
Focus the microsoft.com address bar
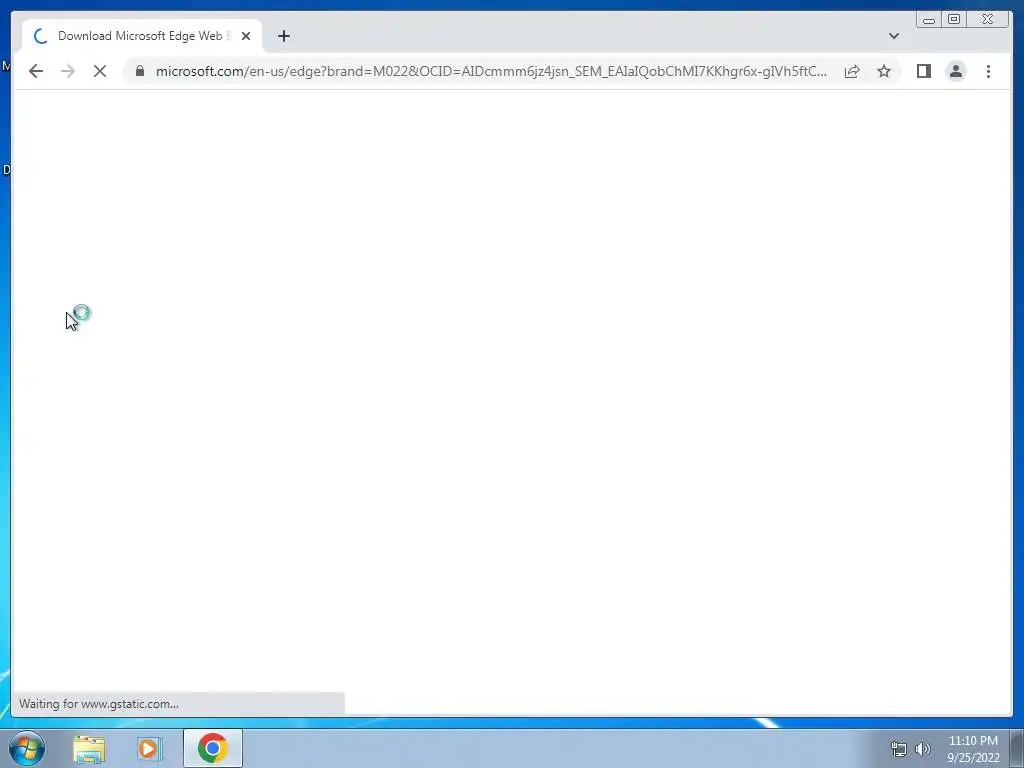coord(491,71)
